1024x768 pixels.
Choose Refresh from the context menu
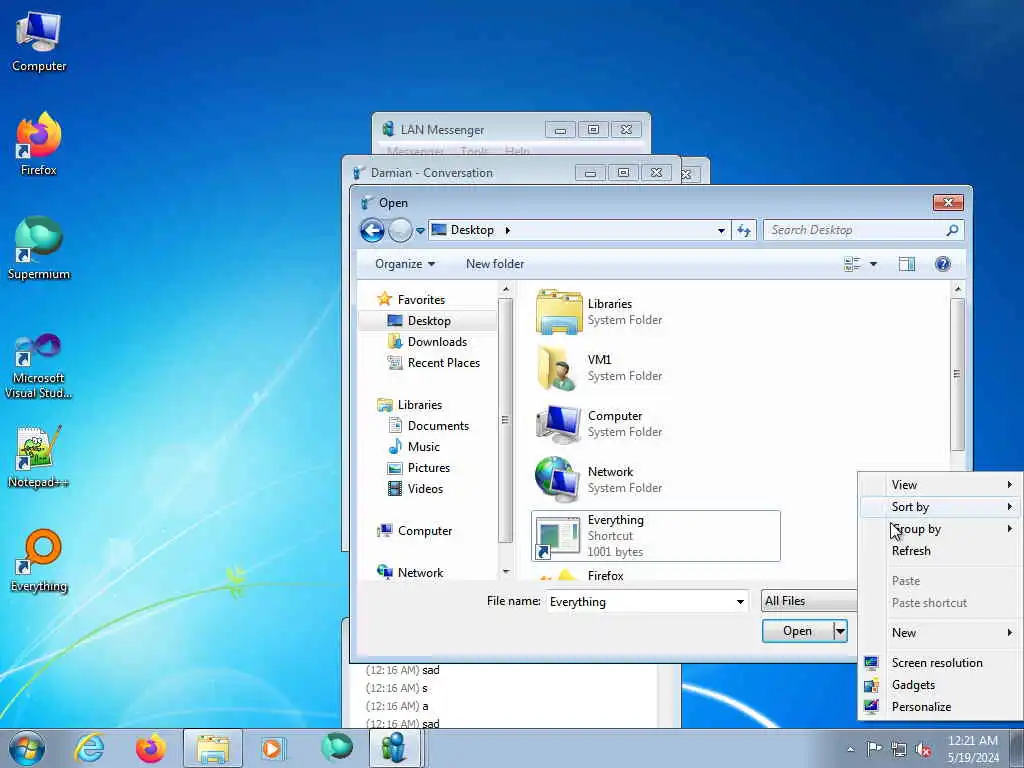(x=940, y=551)
